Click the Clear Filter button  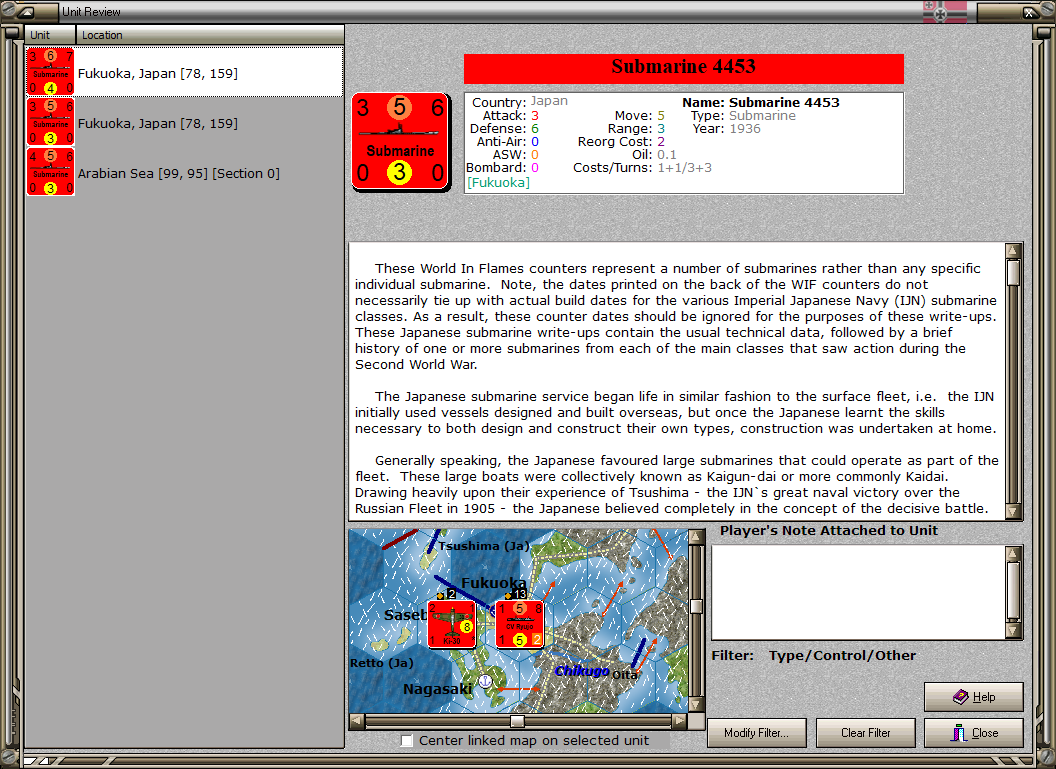[865, 733]
